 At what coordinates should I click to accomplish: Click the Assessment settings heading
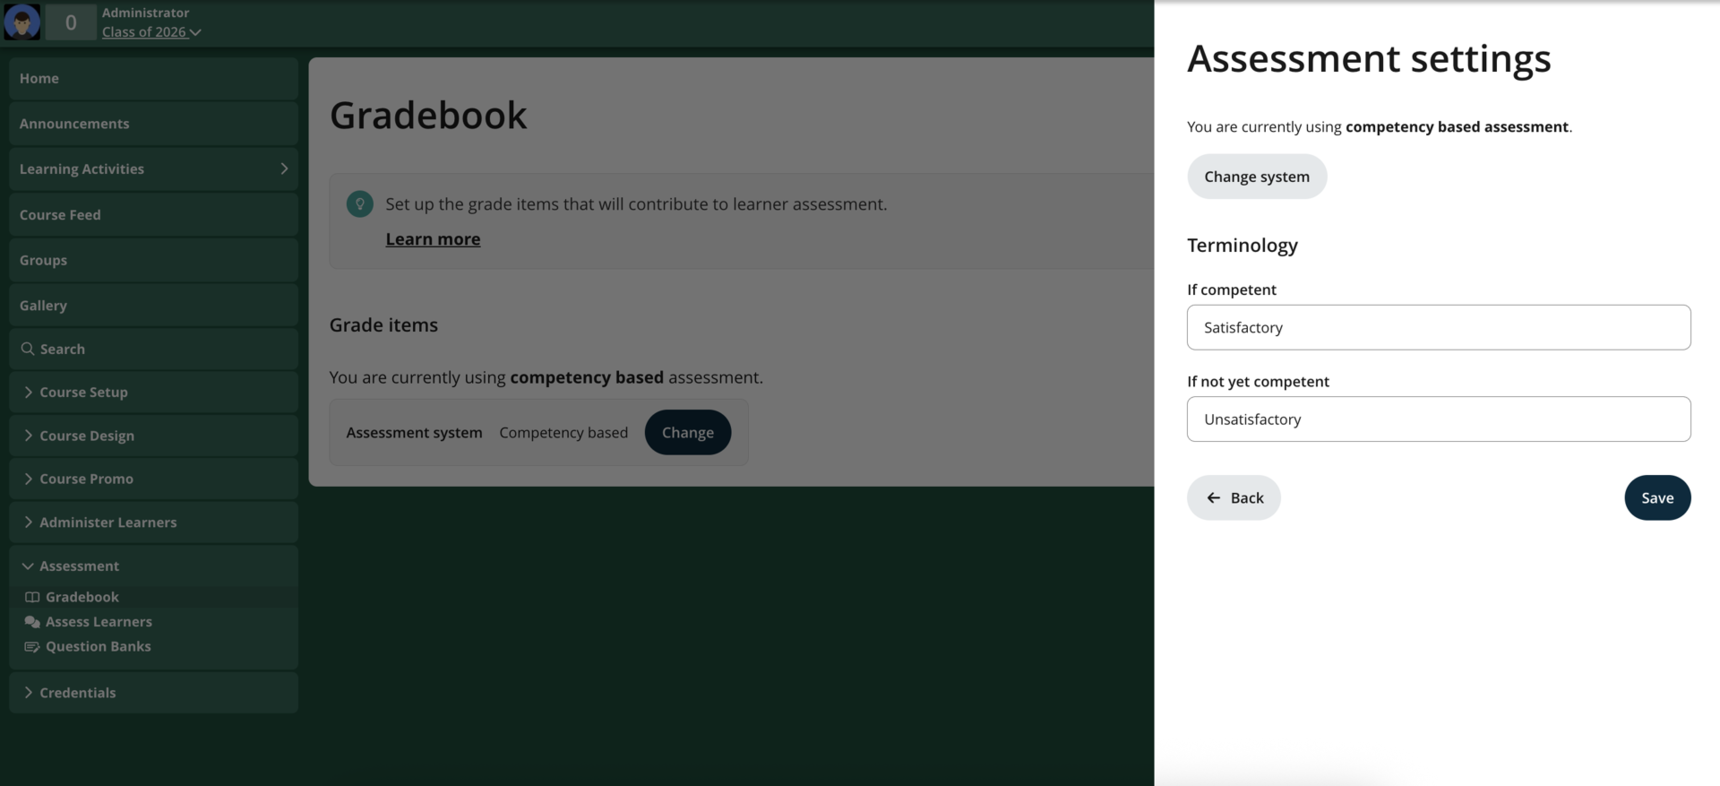click(1369, 58)
